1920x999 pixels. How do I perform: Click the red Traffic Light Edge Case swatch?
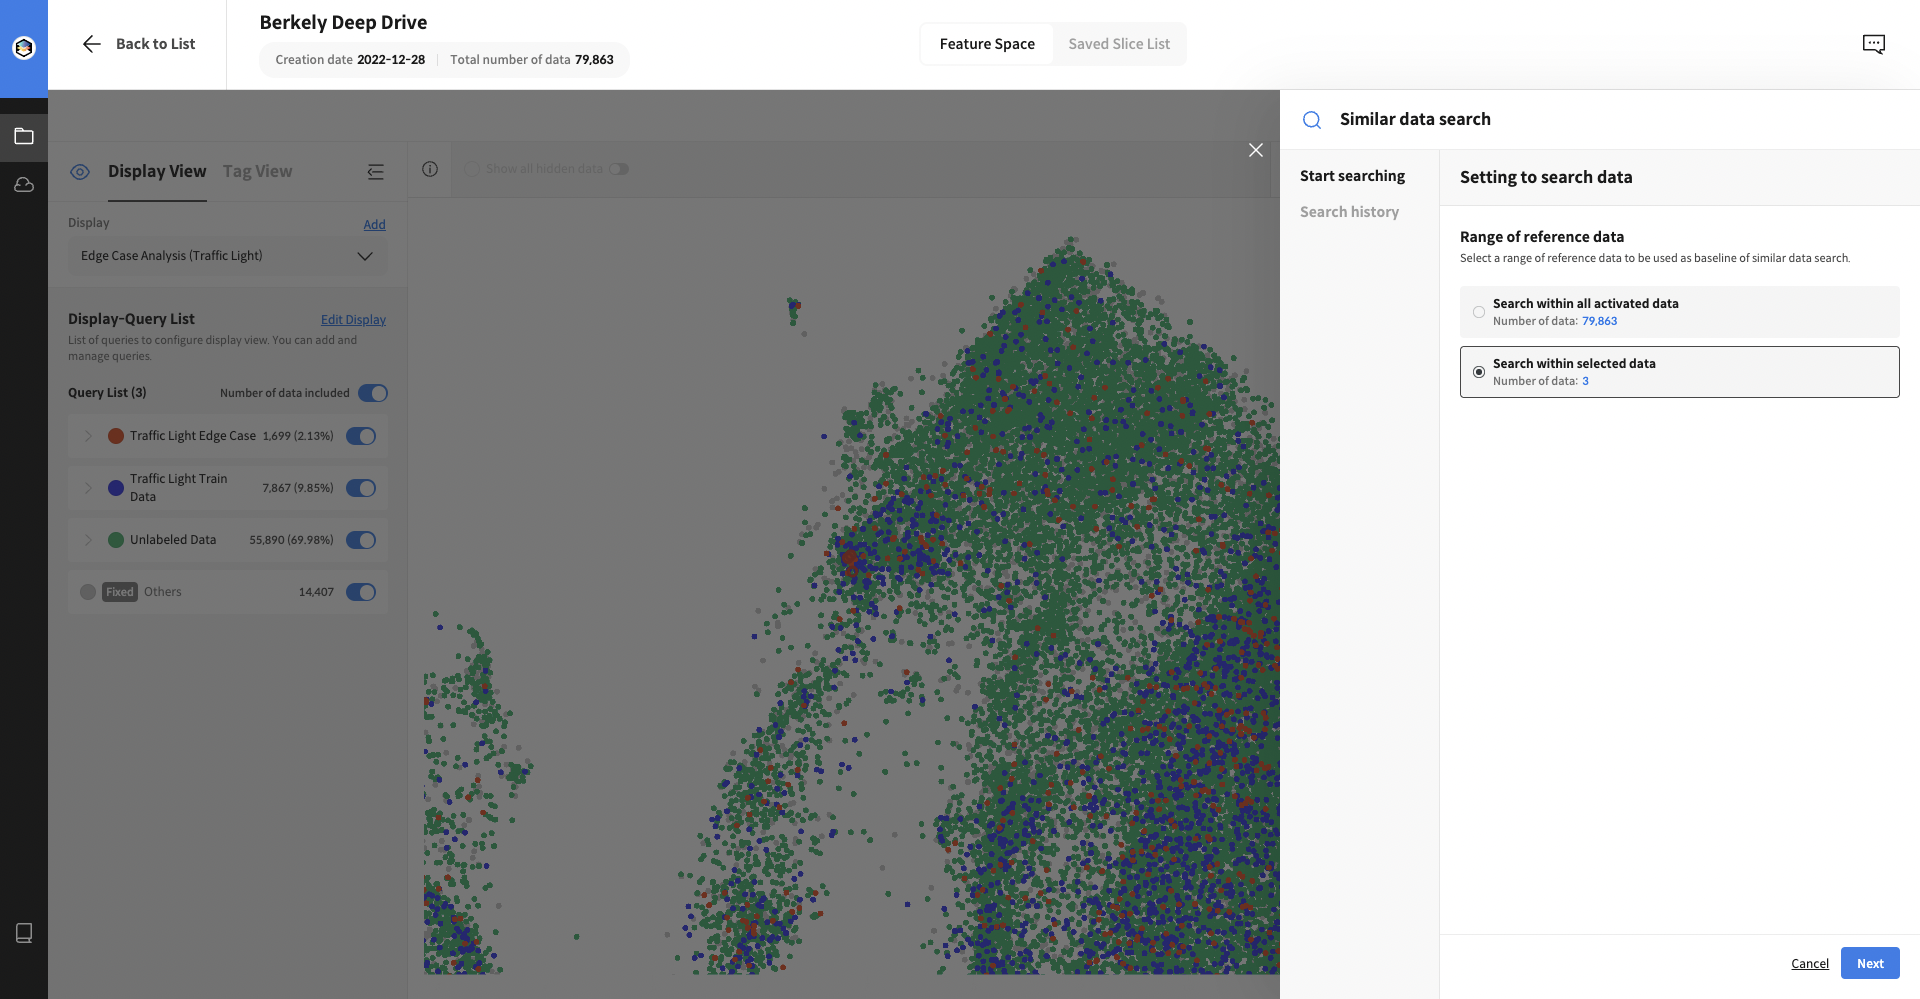point(116,436)
